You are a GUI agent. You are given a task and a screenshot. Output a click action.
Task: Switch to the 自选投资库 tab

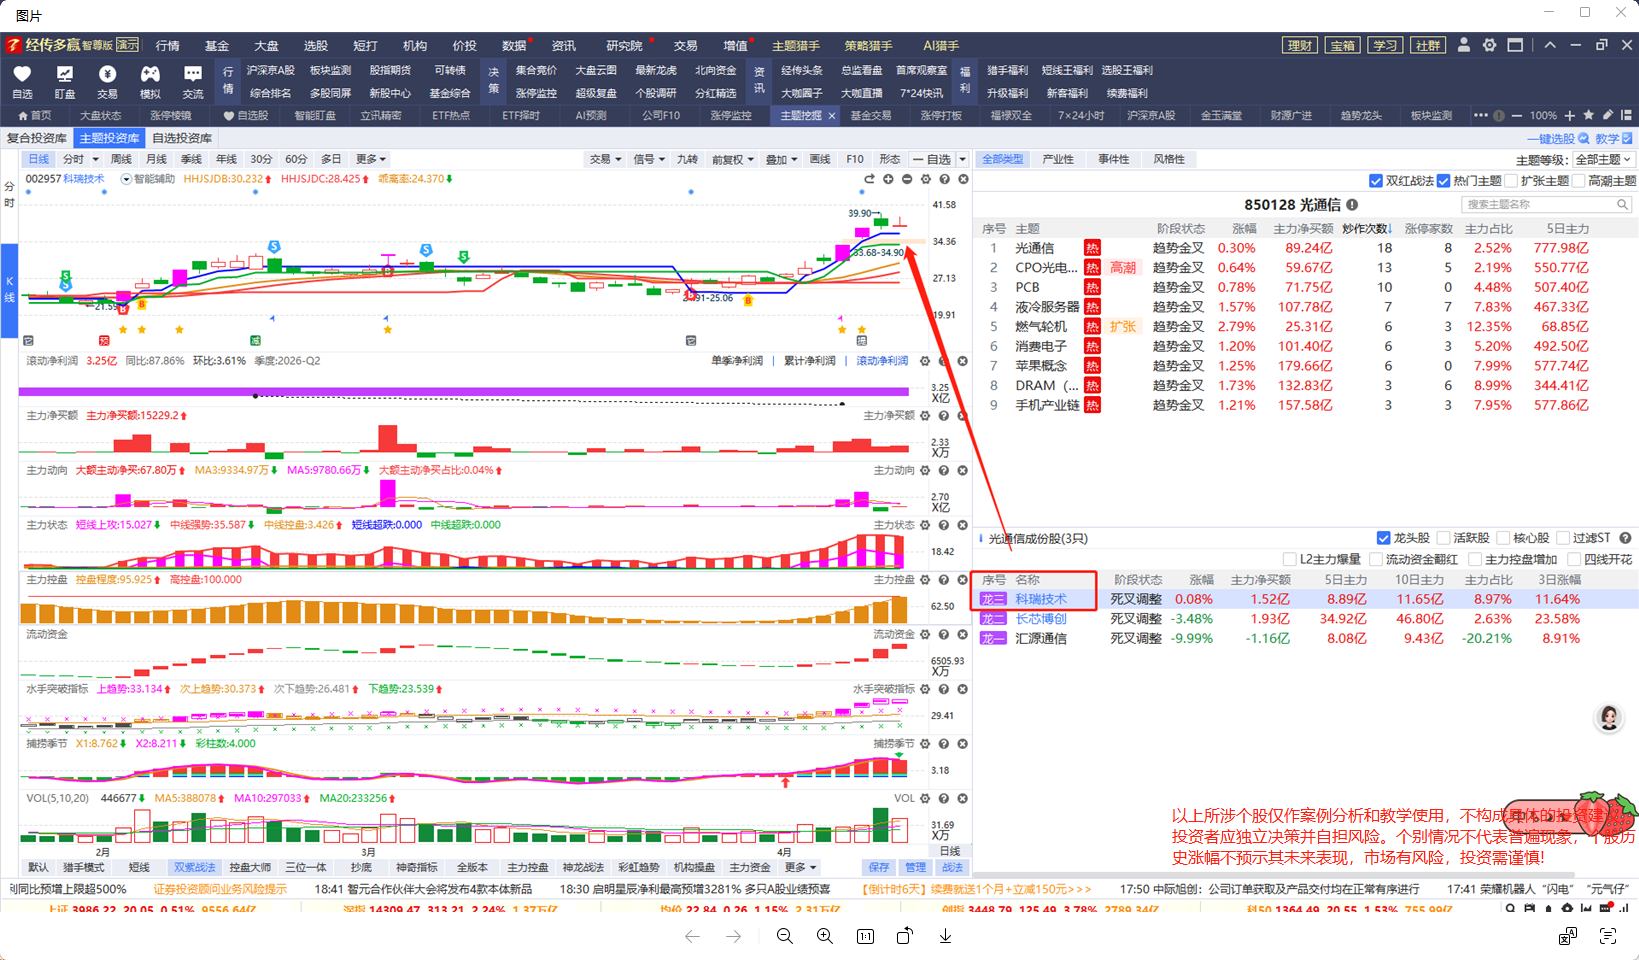(x=182, y=138)
